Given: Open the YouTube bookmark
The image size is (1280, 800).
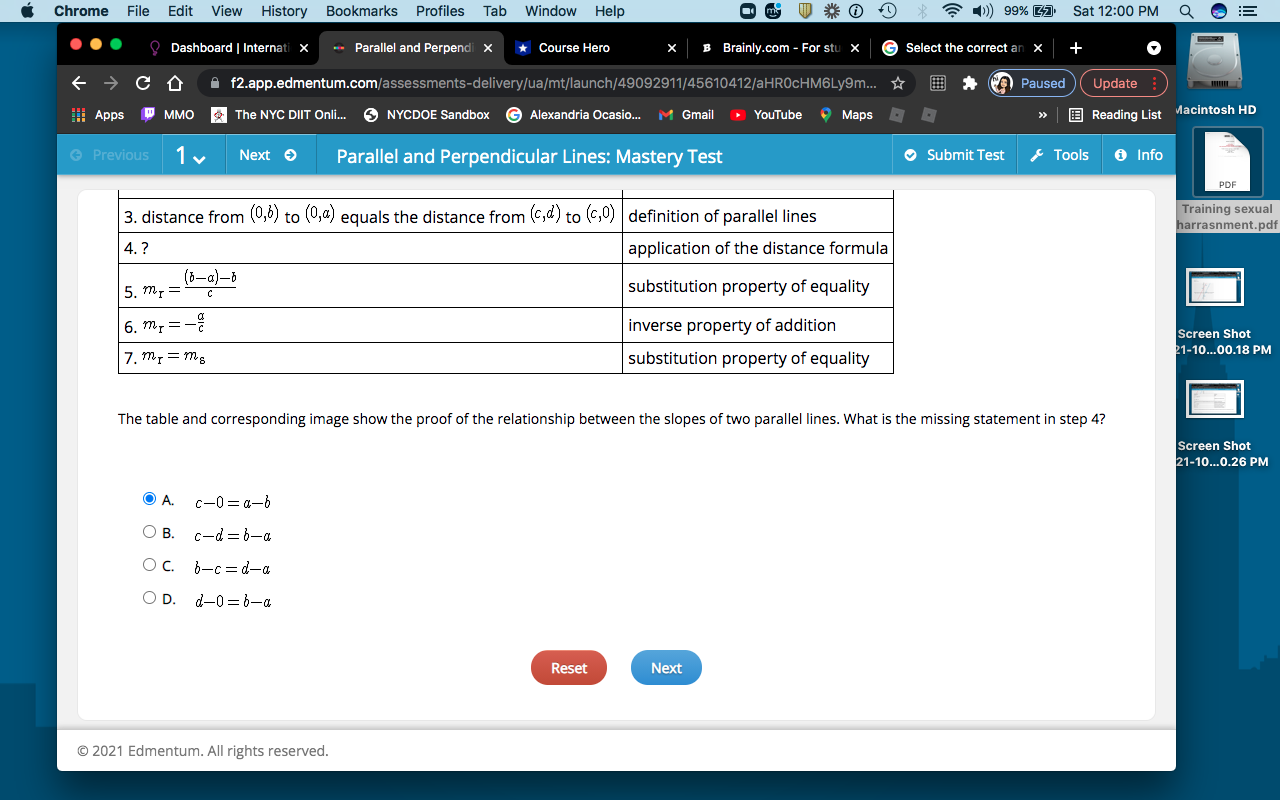Looking at the screenshot, I should 766,115.
